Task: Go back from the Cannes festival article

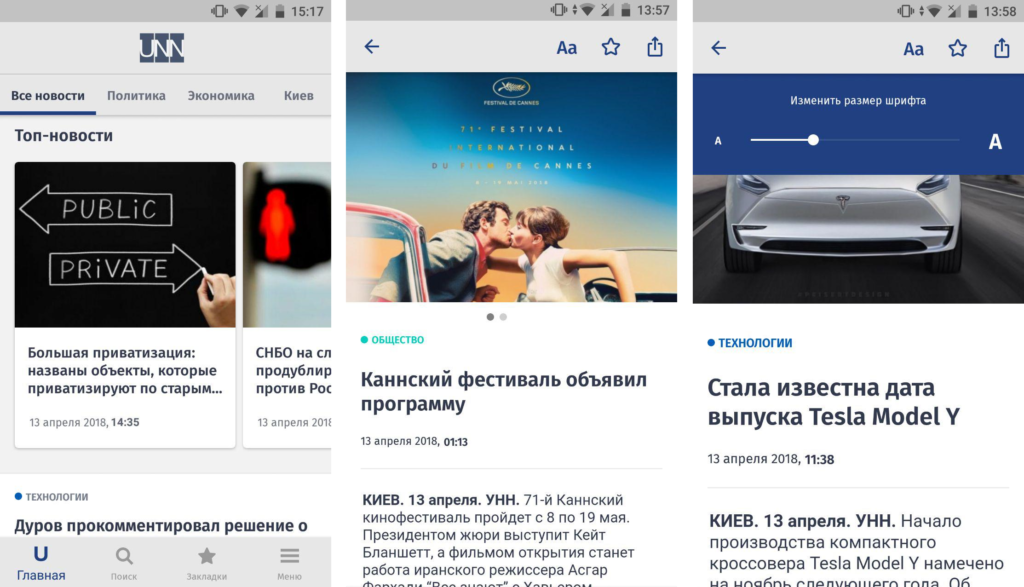Action: 372,46
